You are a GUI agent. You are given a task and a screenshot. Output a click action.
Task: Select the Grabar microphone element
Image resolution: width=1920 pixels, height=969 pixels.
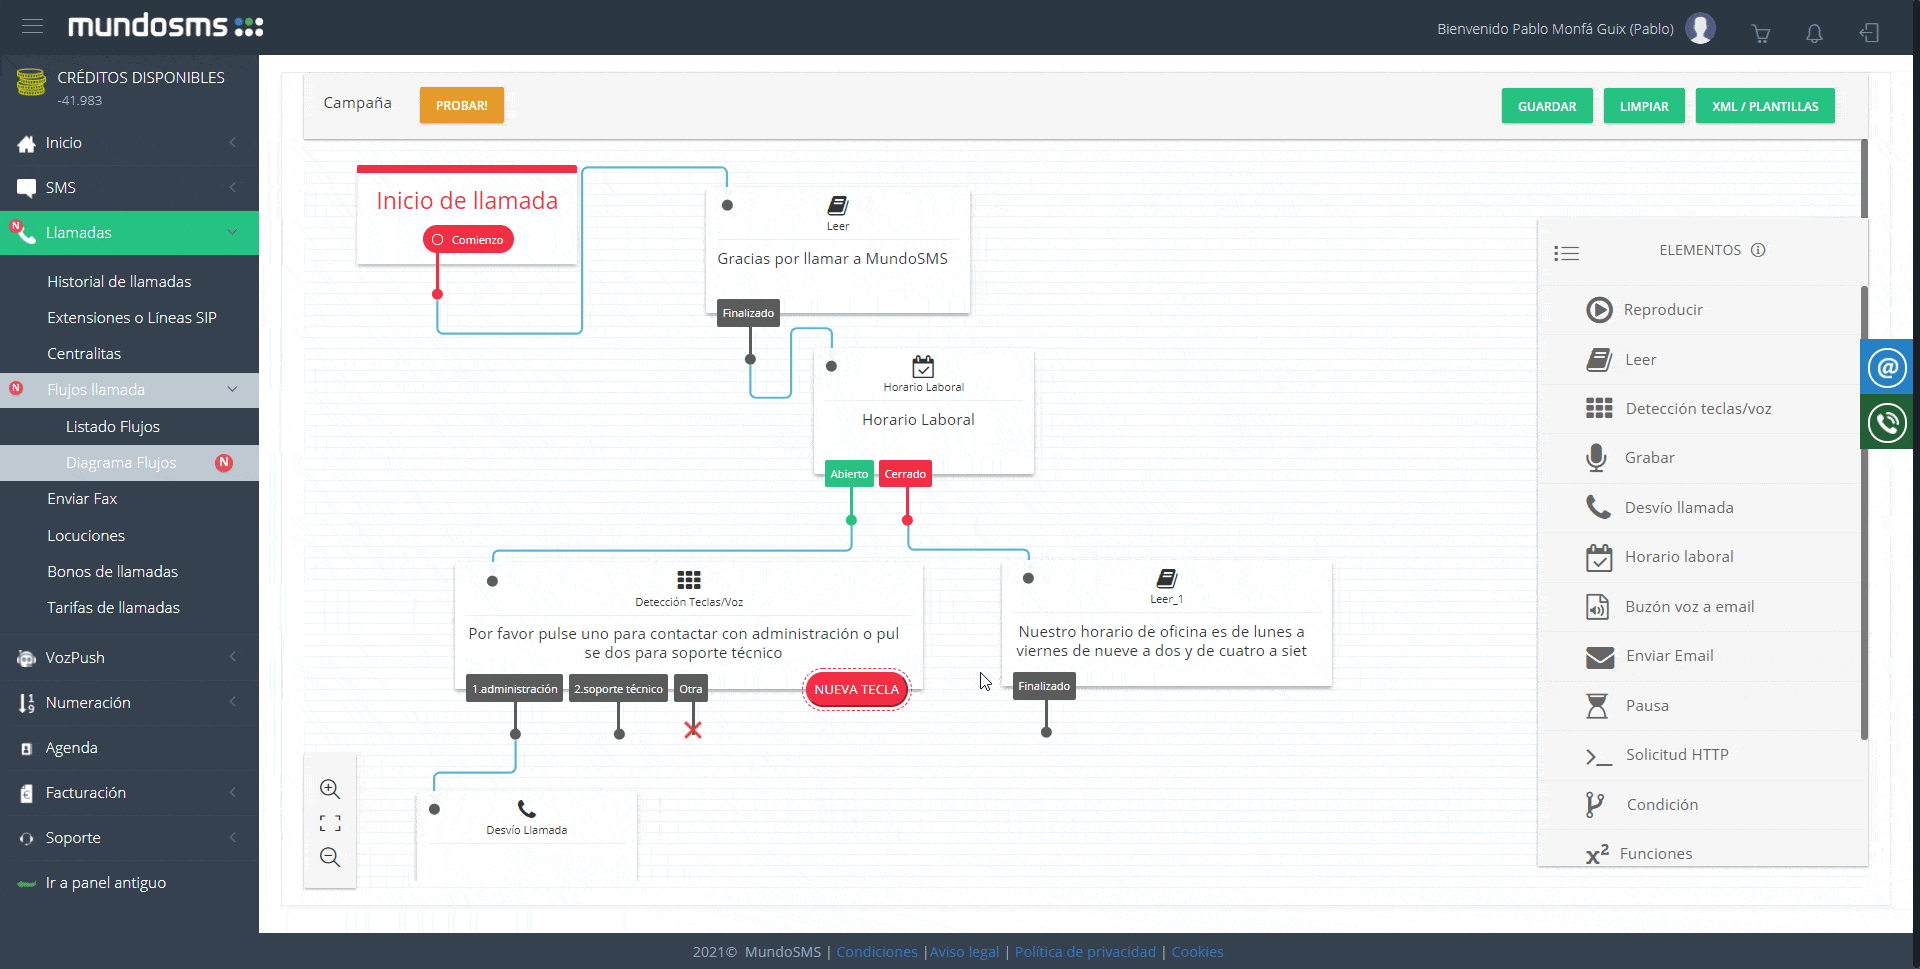(1597, 458)
